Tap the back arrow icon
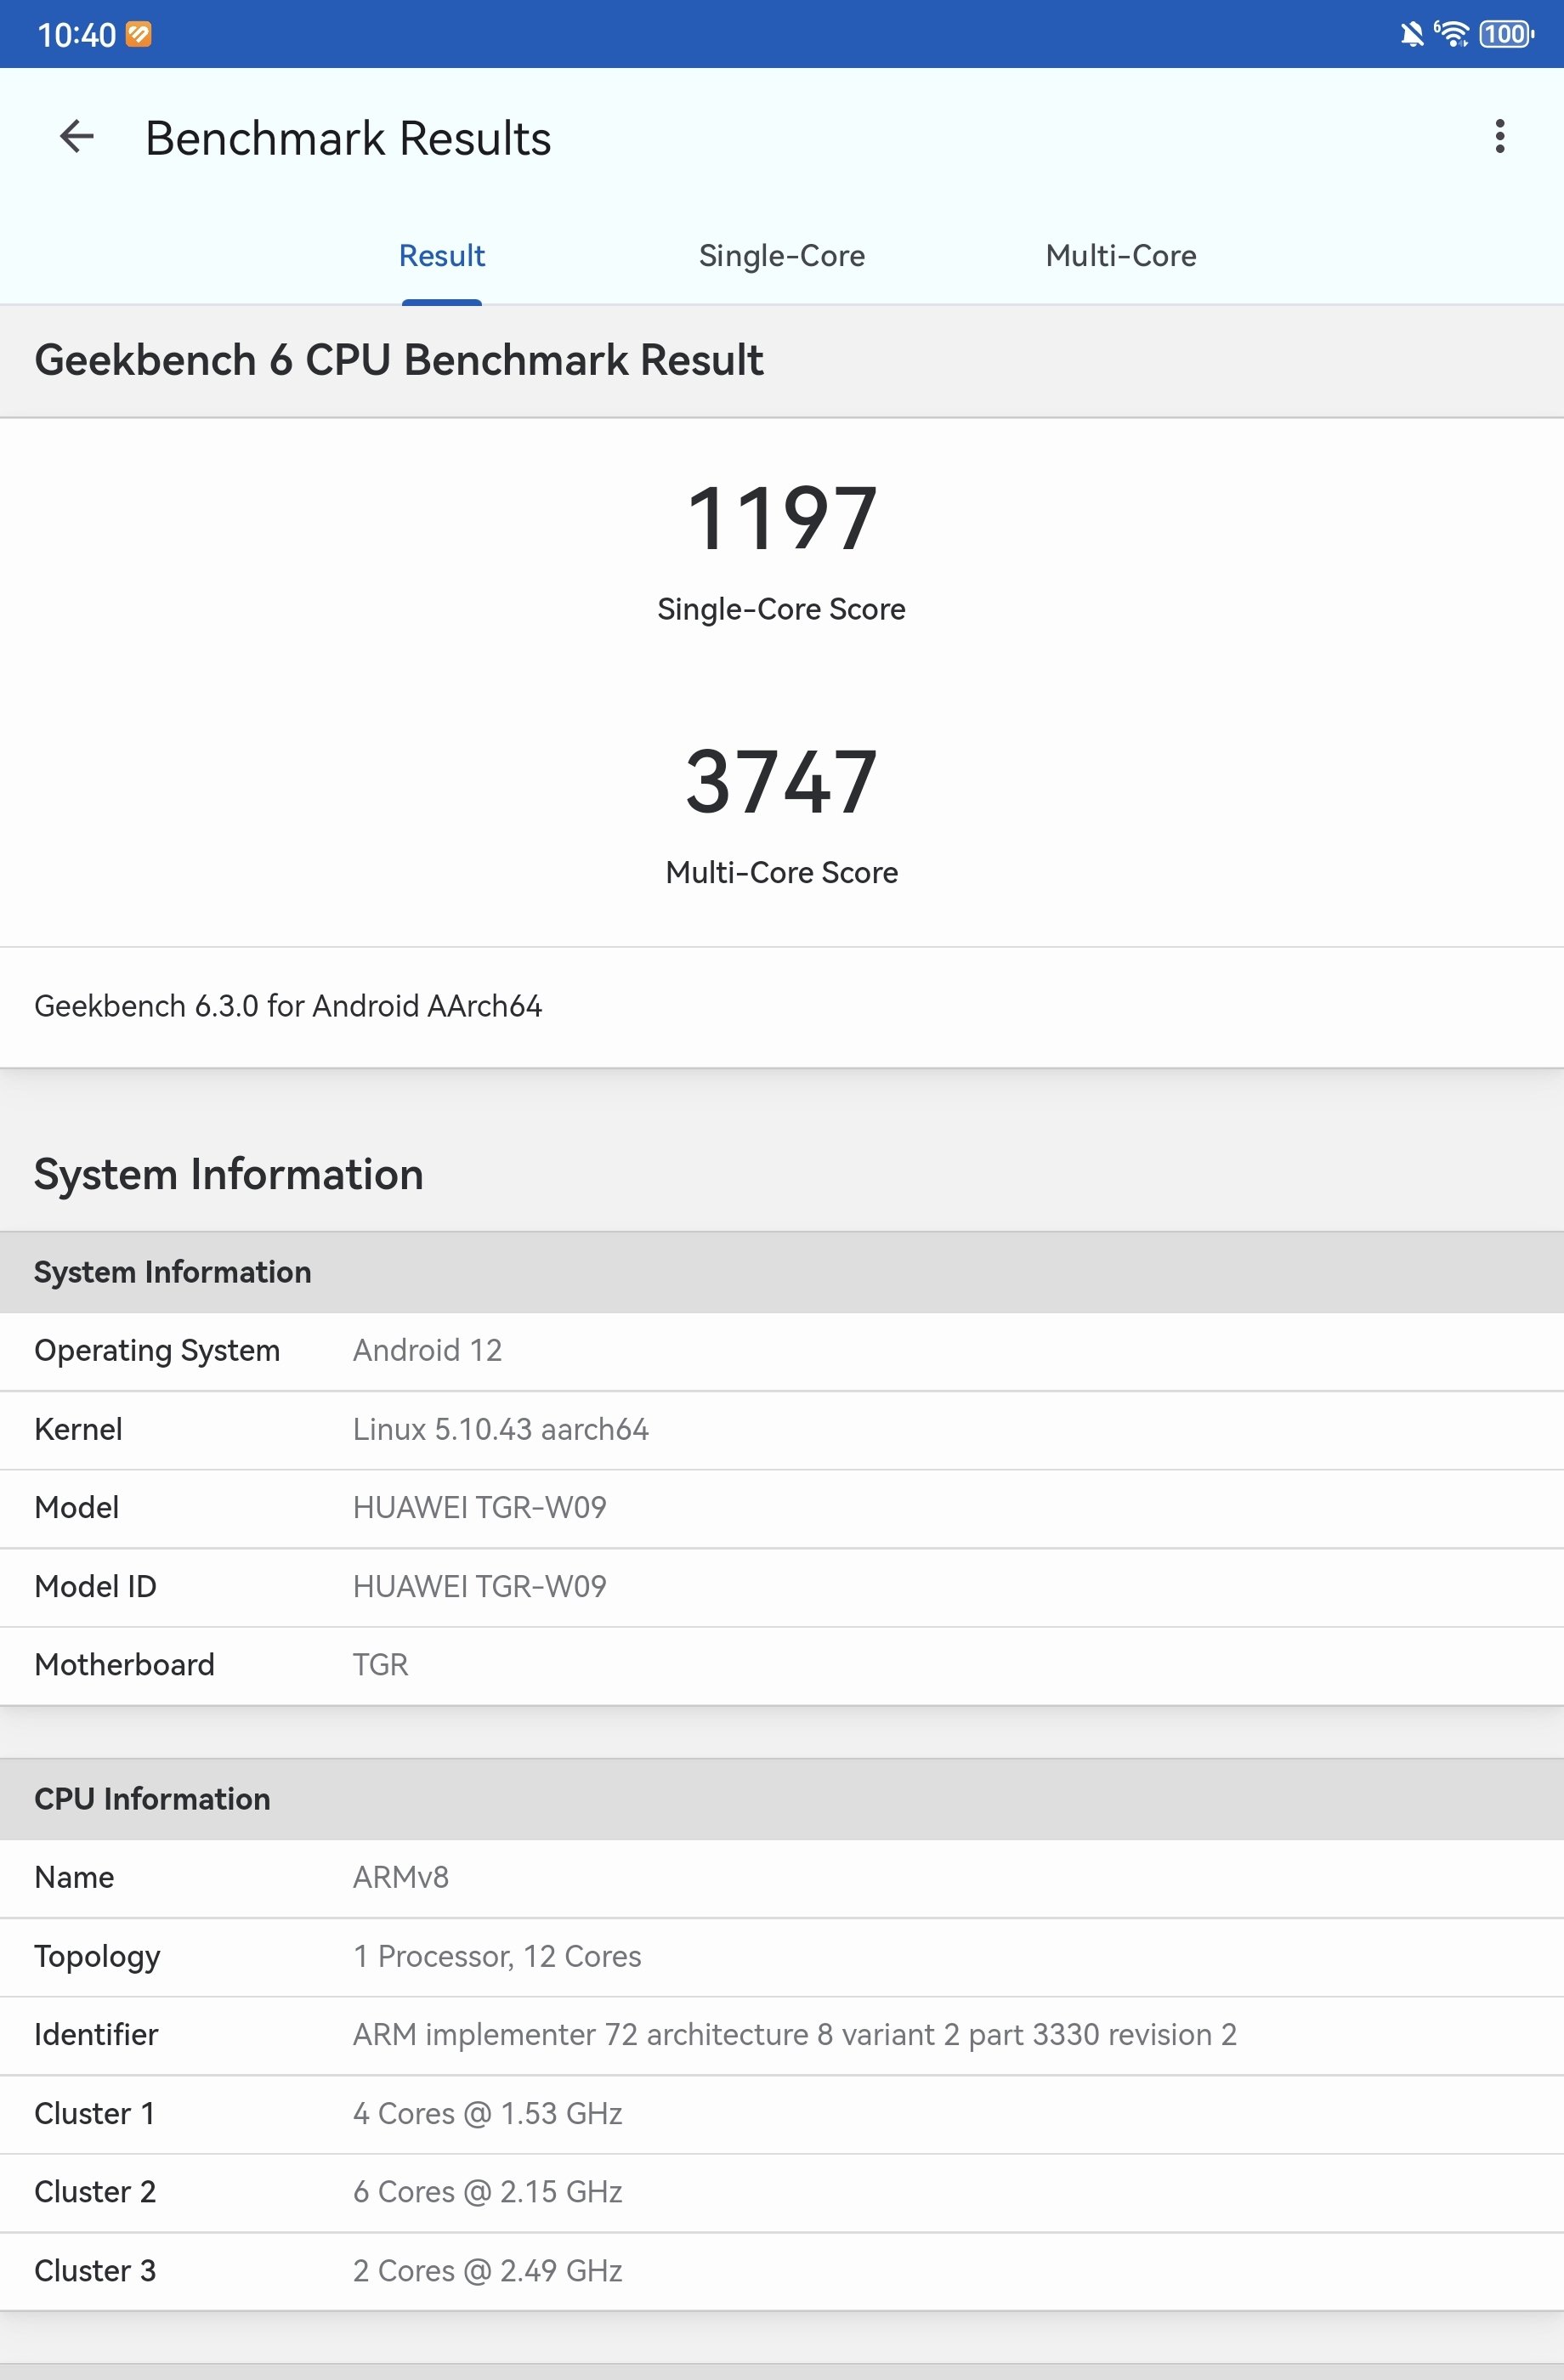Viewport: 1564px width, 2380px height. 77,136
